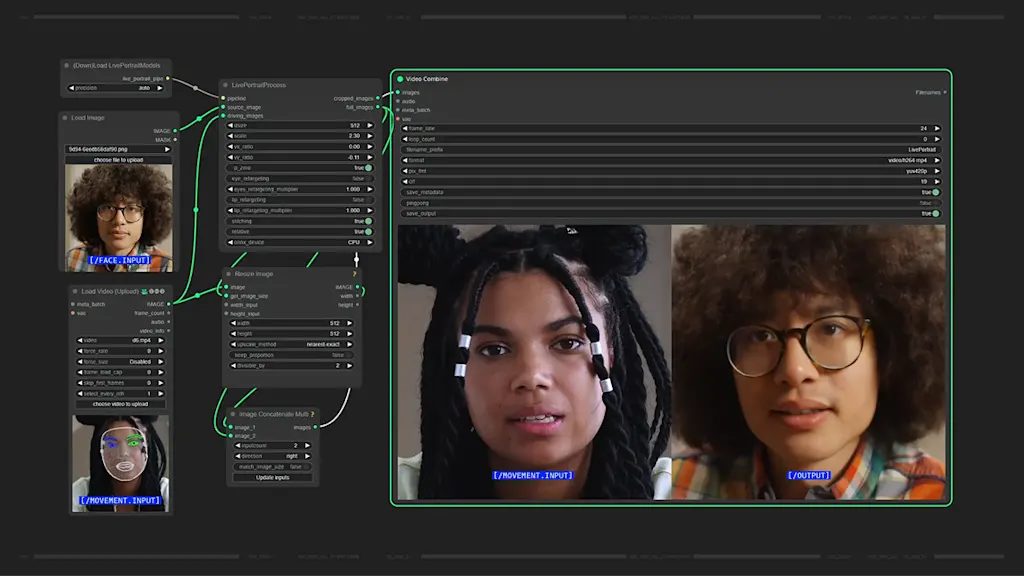Click the MASK output socket on Load Image
Image resolution: width=1024 pixels, height=576 pixels.
tap(175, 140)
